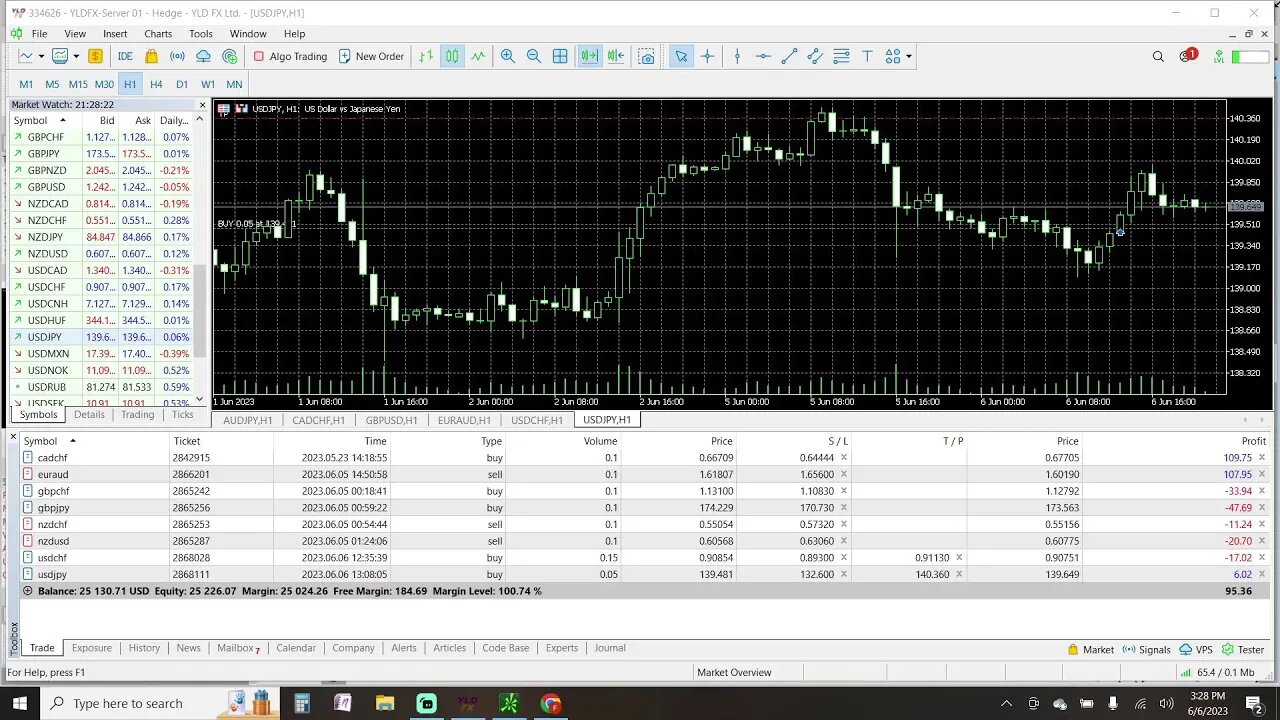This screenshot has height=720, width=1280.
Task: Expand the balance summary row
Action: click(28, 591)
